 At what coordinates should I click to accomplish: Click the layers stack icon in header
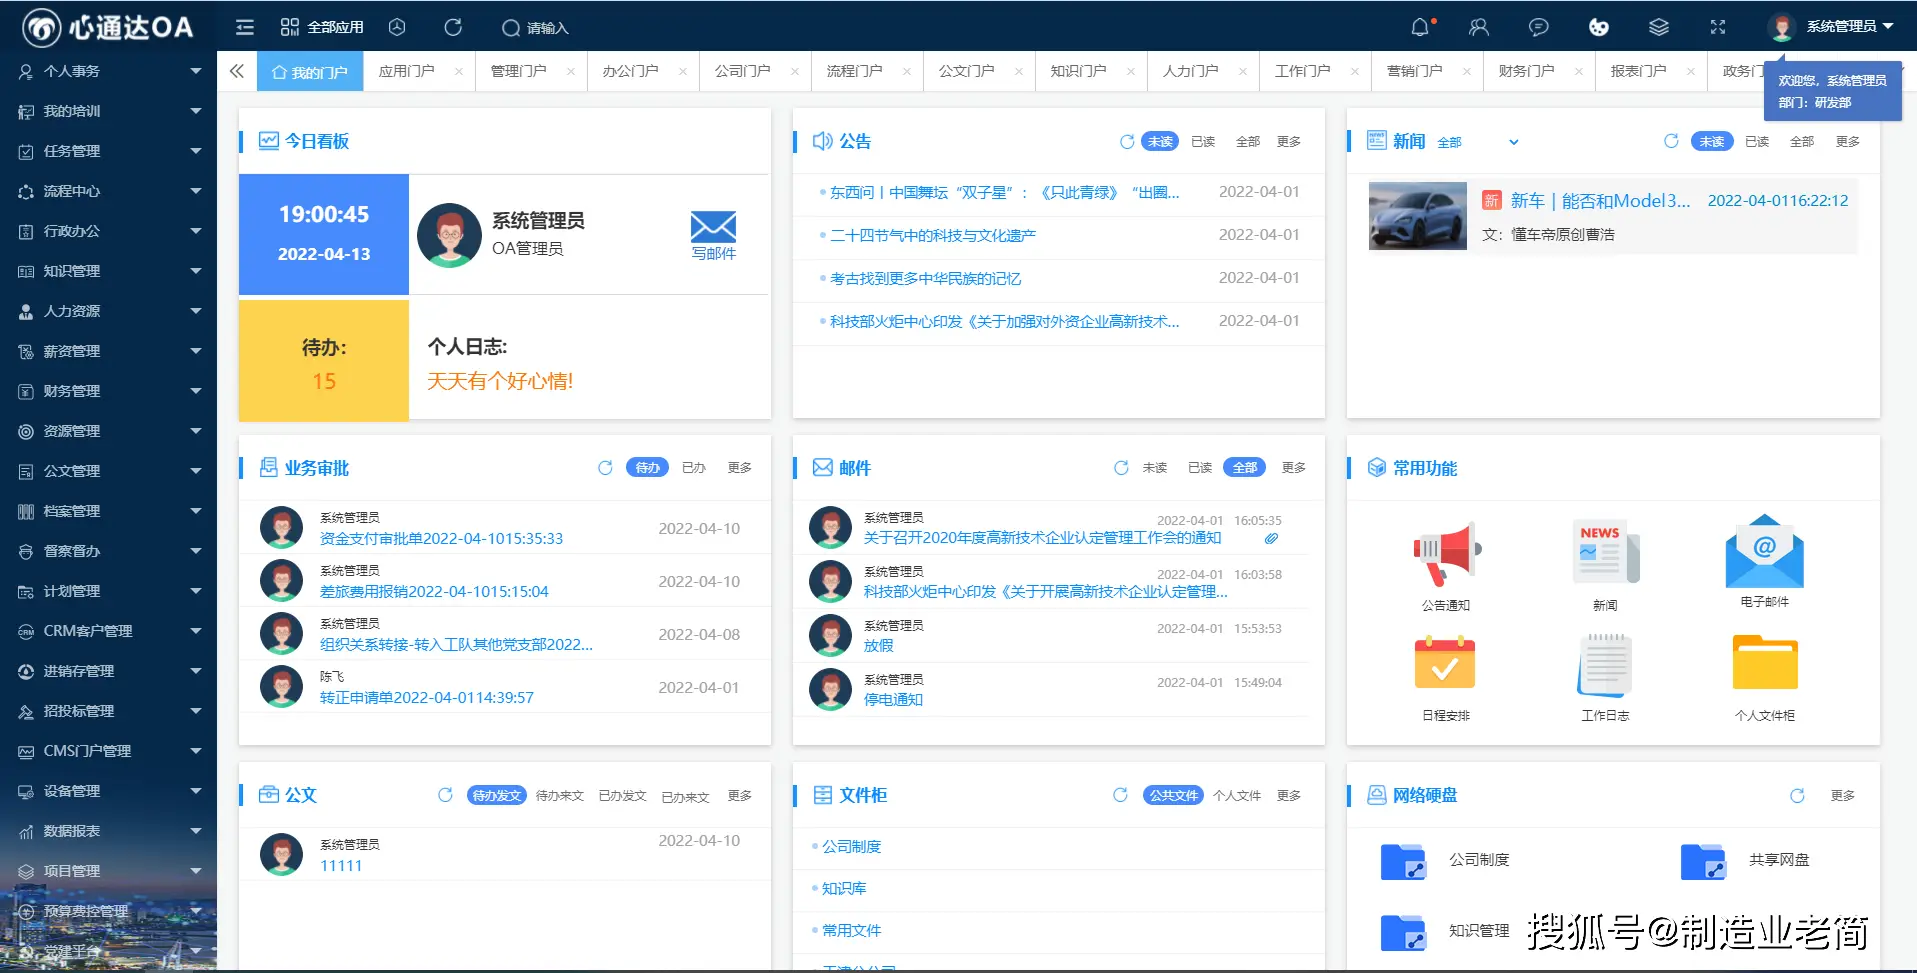[x=1659, y=27]
